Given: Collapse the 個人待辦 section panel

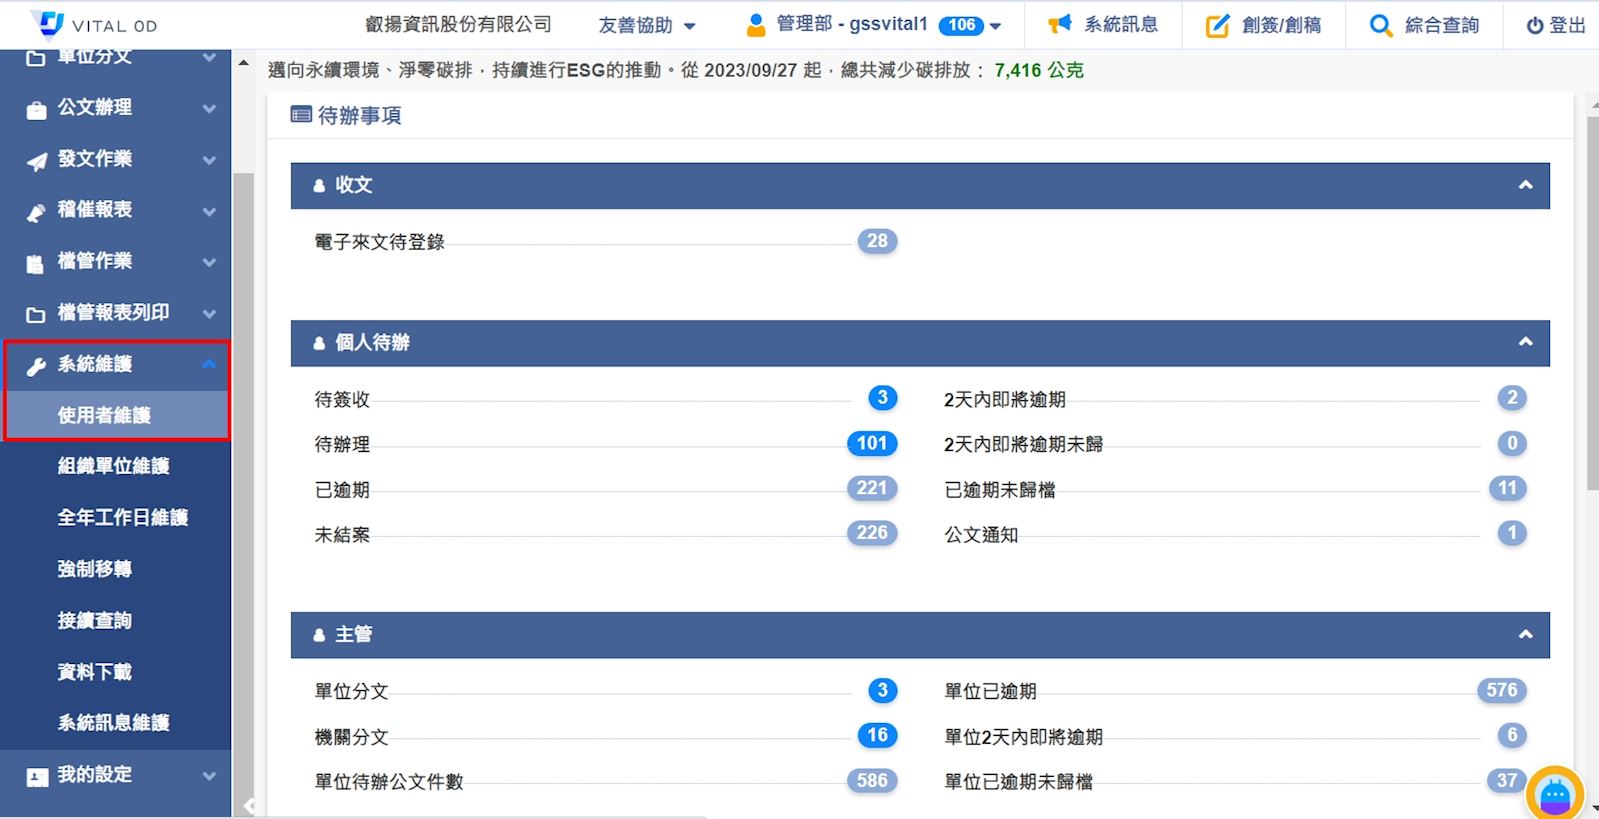Looking at the screenshot, I should pos(1525,342).
